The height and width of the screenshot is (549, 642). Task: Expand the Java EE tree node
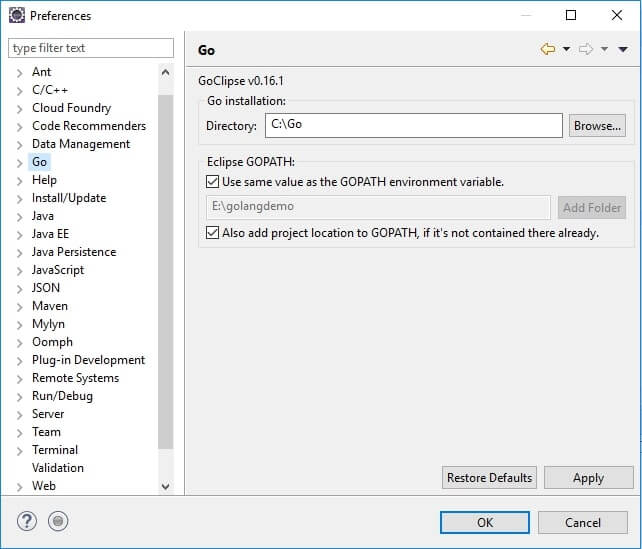click(19, 234)
